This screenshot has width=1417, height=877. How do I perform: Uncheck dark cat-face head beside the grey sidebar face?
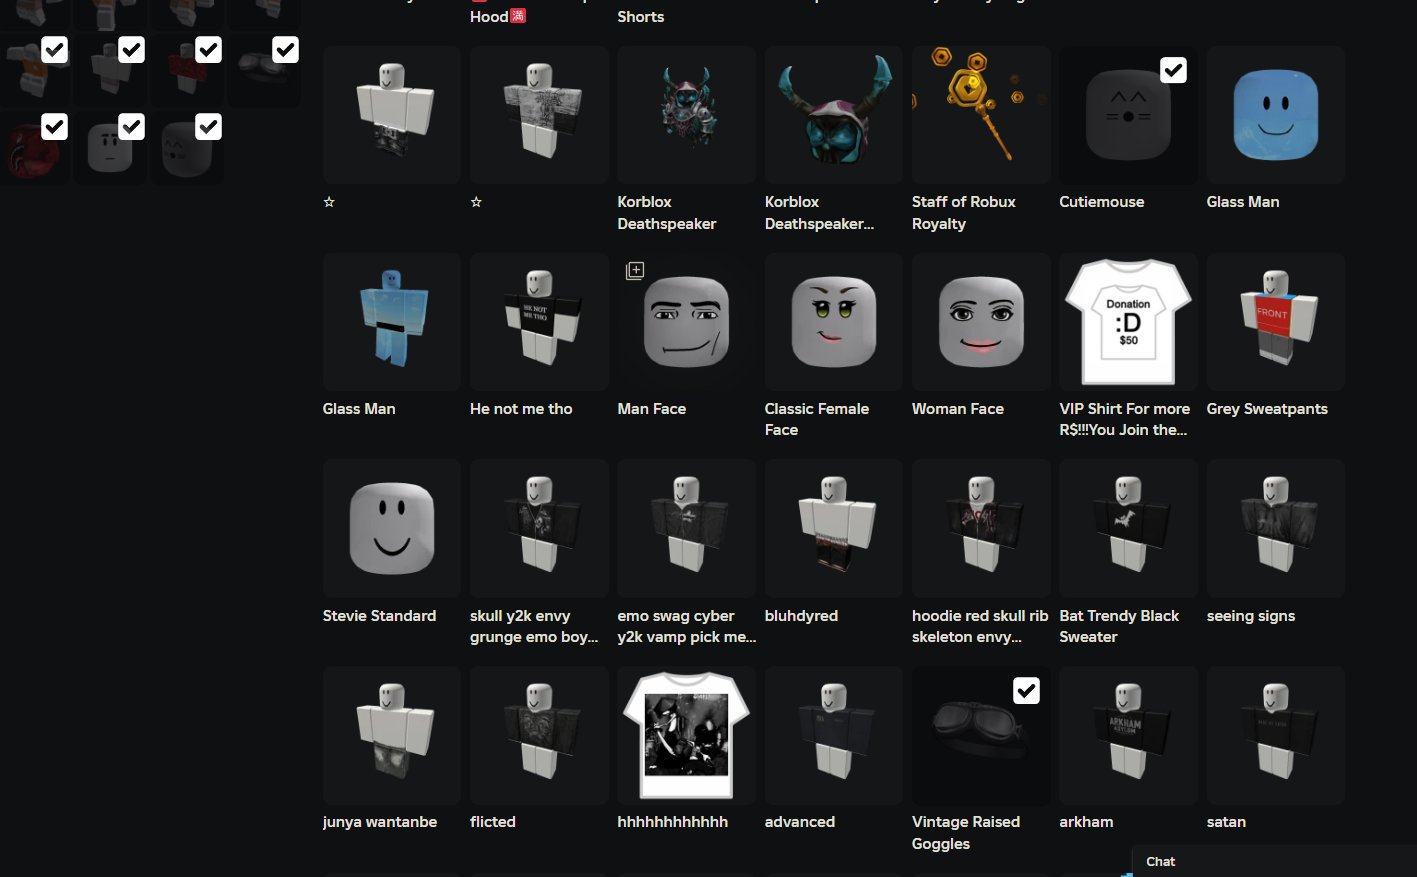click(209, 127)
